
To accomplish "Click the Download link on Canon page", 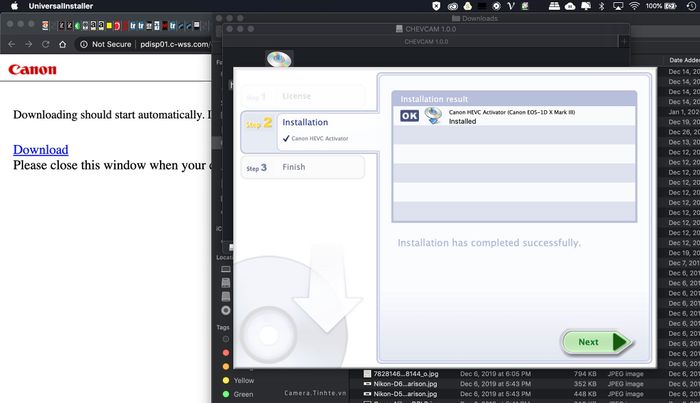I will click(41, 150).
